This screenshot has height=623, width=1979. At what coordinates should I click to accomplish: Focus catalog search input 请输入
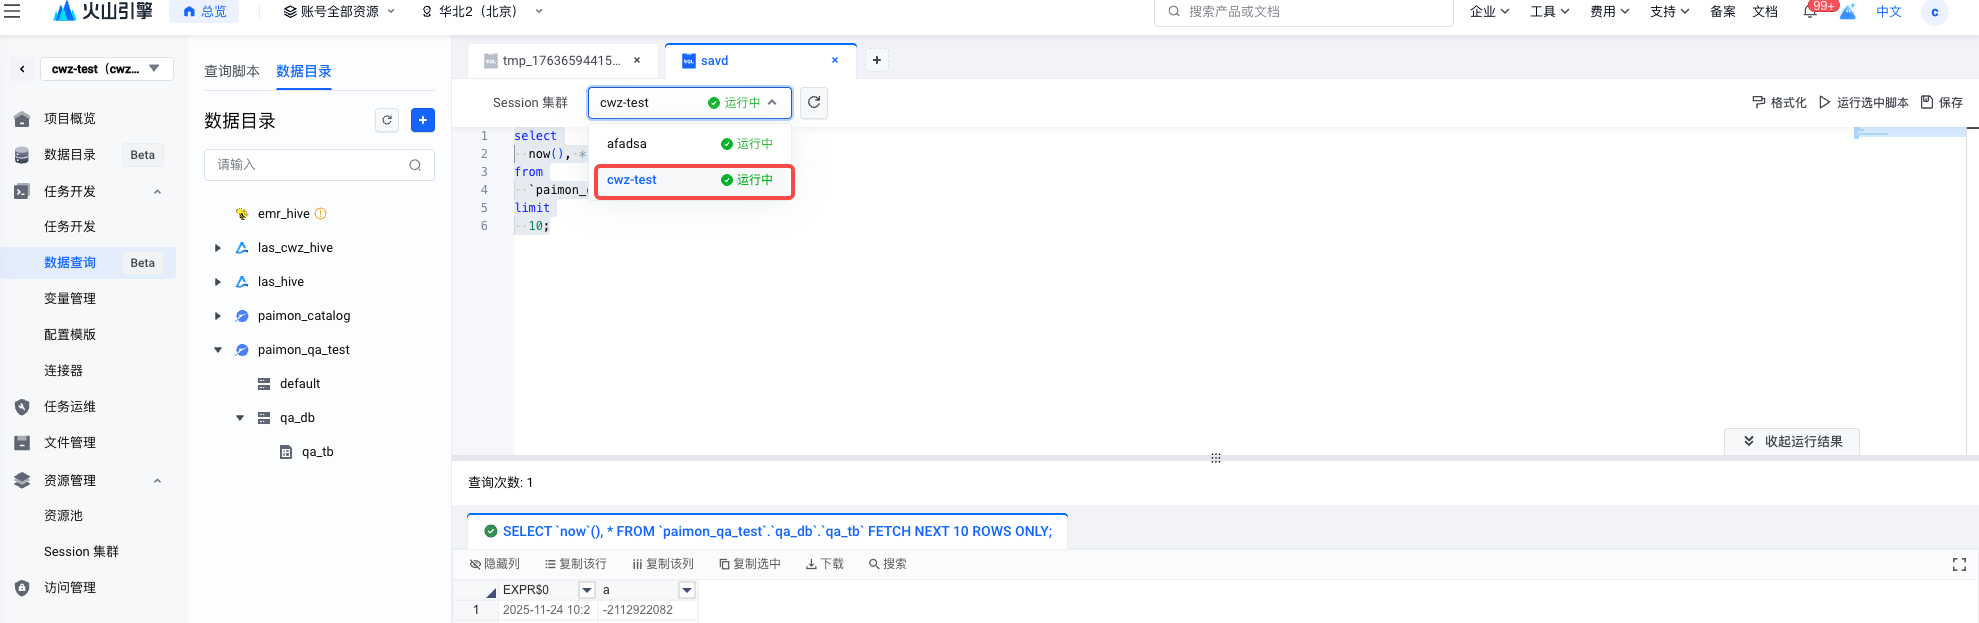click(x=319, y=165)
